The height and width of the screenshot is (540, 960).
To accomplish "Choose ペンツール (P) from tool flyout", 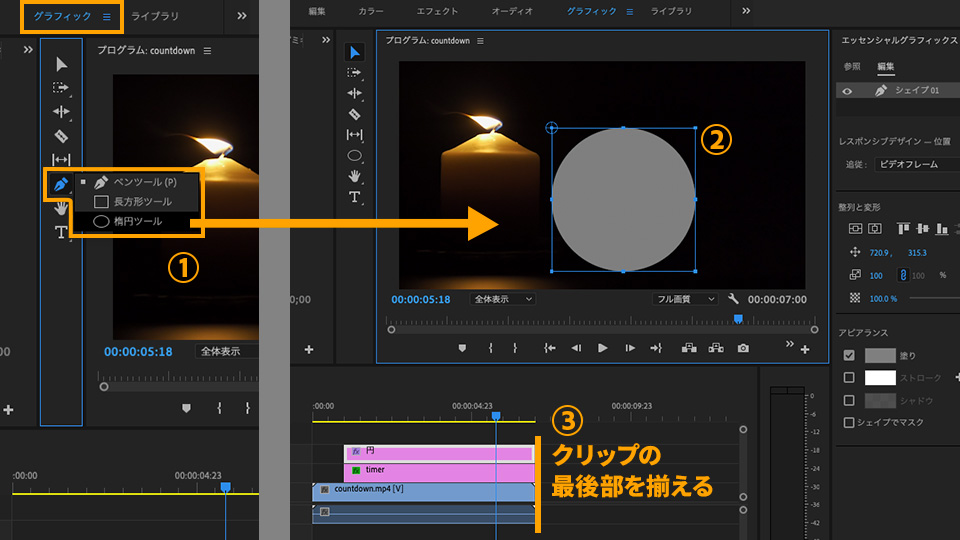I will pyautogui.click(x=137, y=182).
